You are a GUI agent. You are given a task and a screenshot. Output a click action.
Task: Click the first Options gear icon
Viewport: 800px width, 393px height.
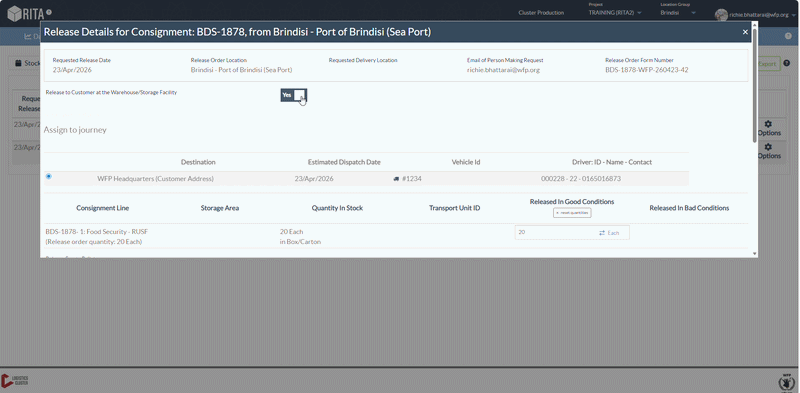[769, 124]
